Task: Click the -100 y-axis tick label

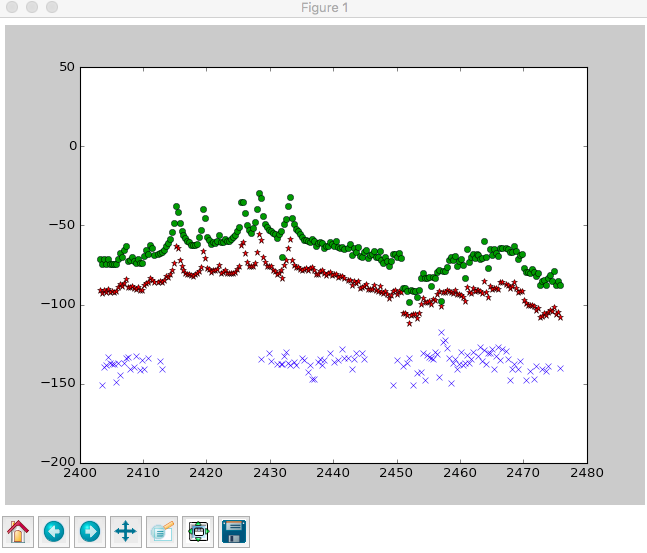Action: (x=58, y=304)
